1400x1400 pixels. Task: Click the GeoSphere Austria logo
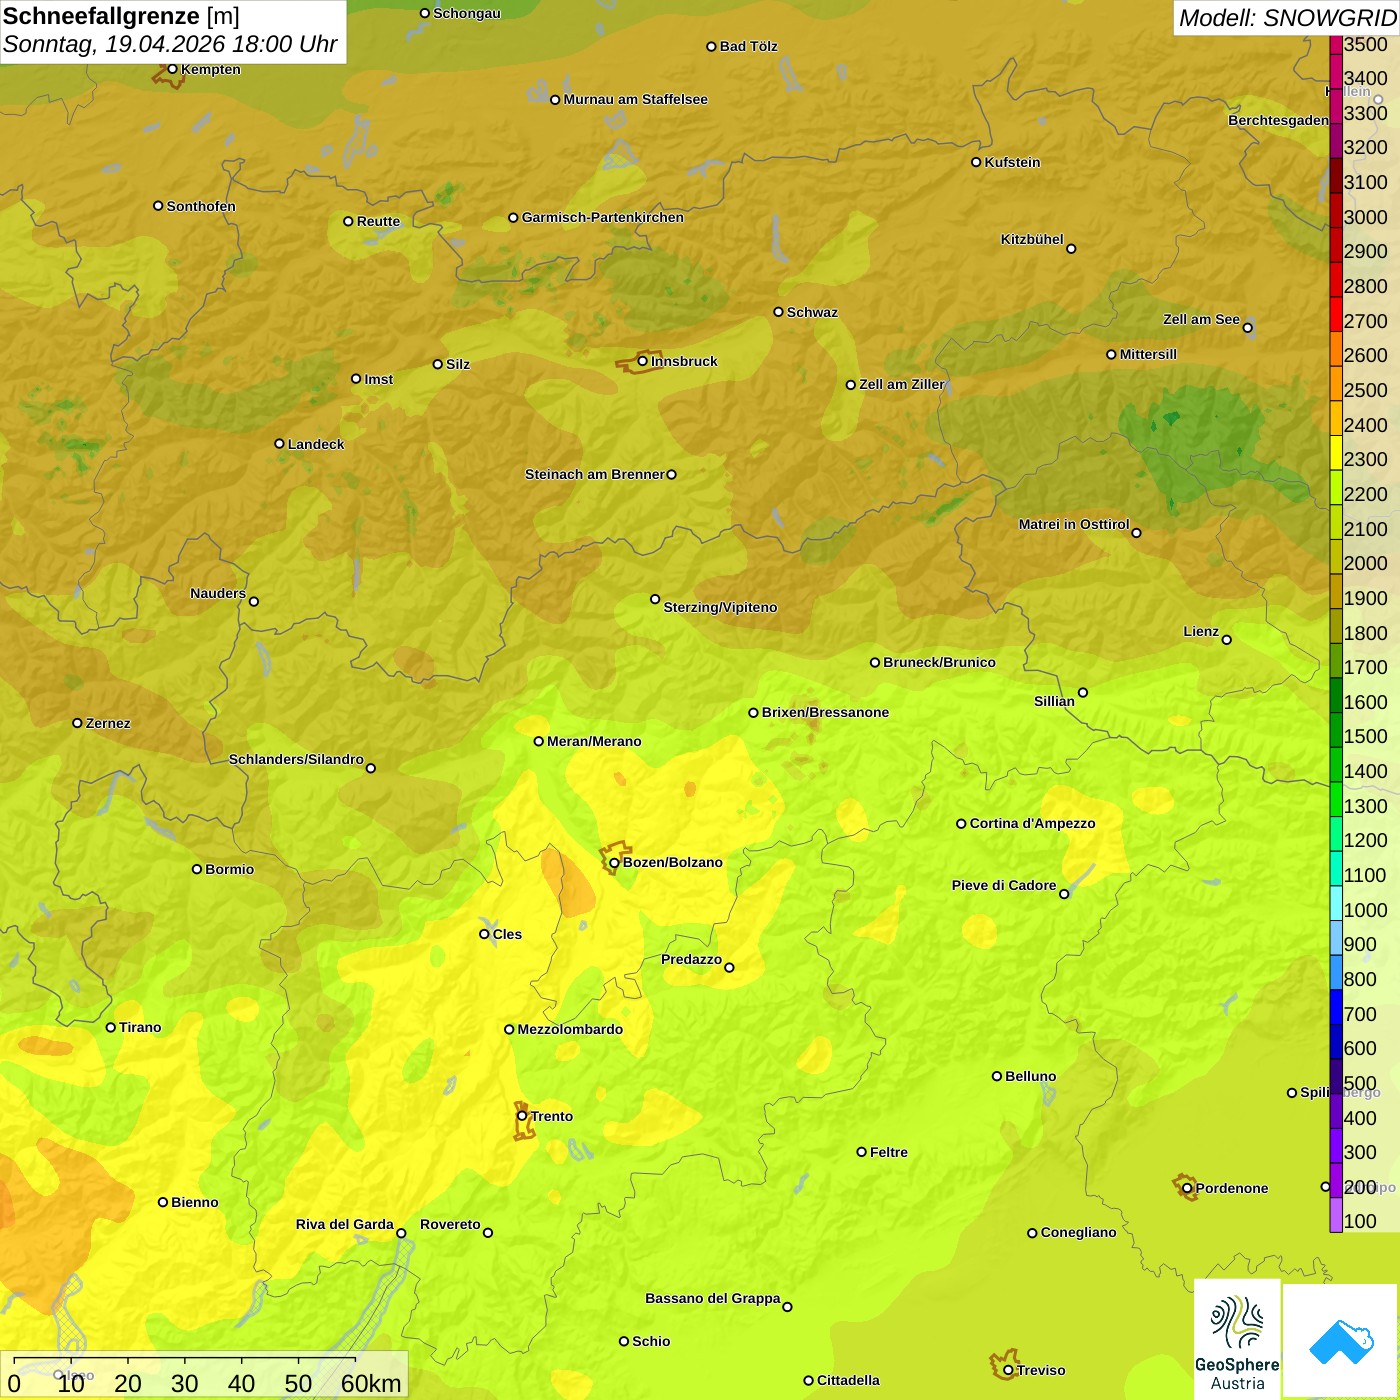1237,1338
